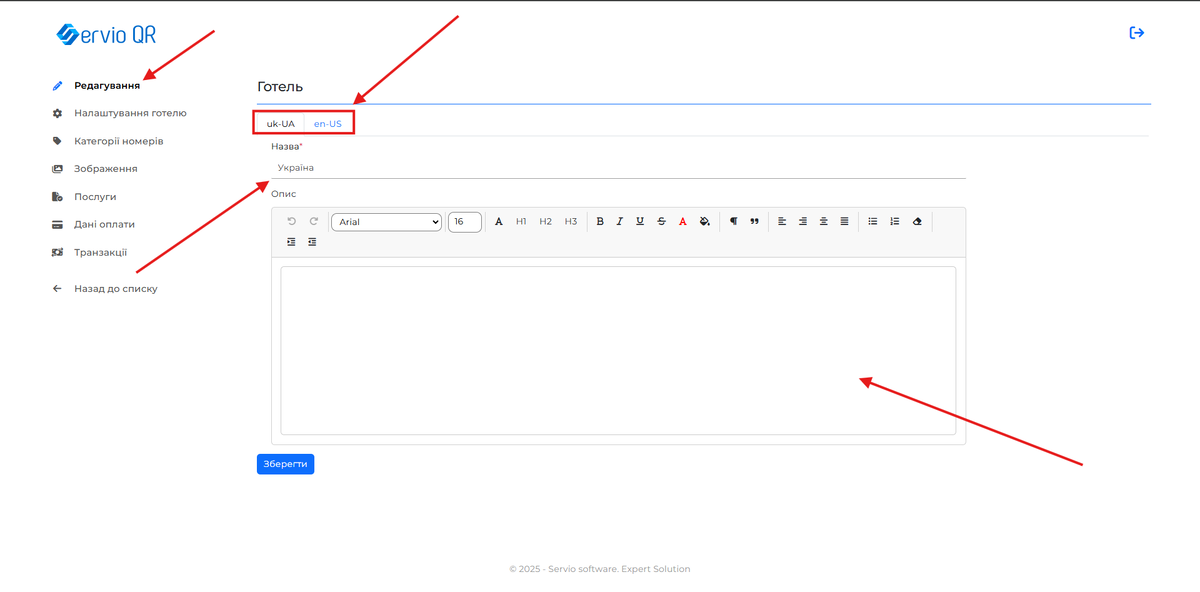Open Налаштування готелю in the sidebar

(130, 113)
